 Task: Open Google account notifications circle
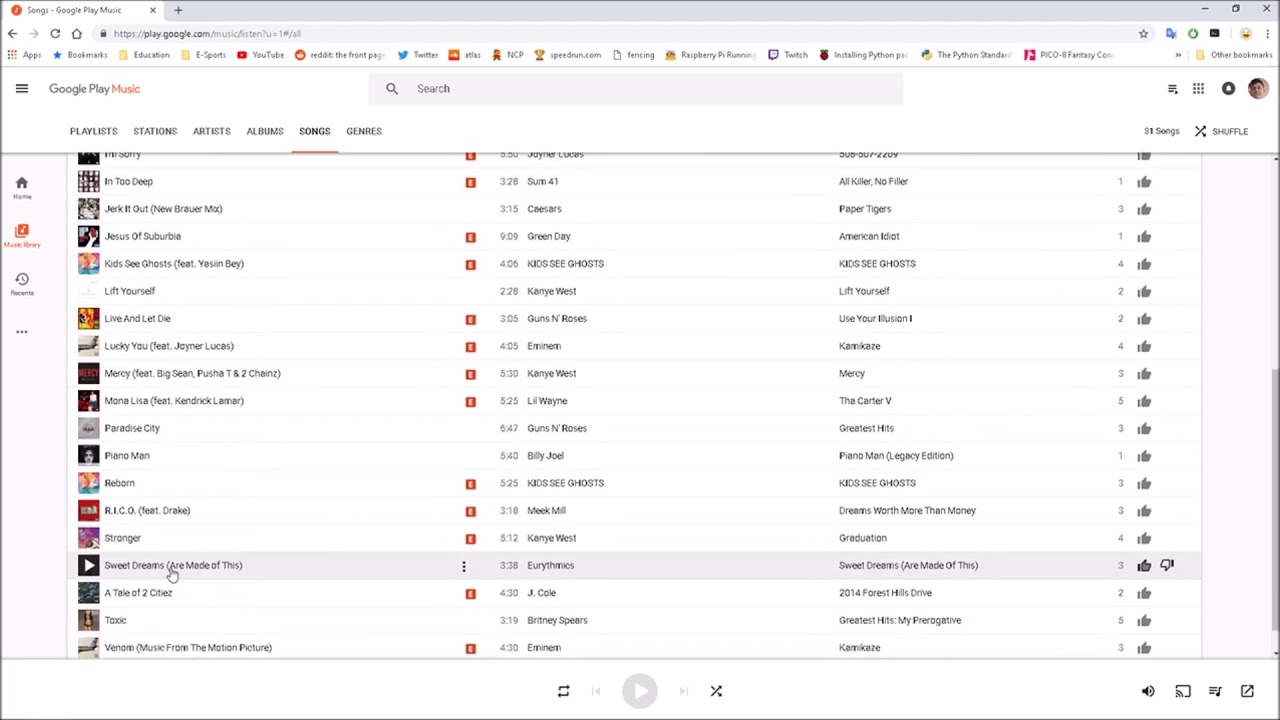coord(1228,89)
